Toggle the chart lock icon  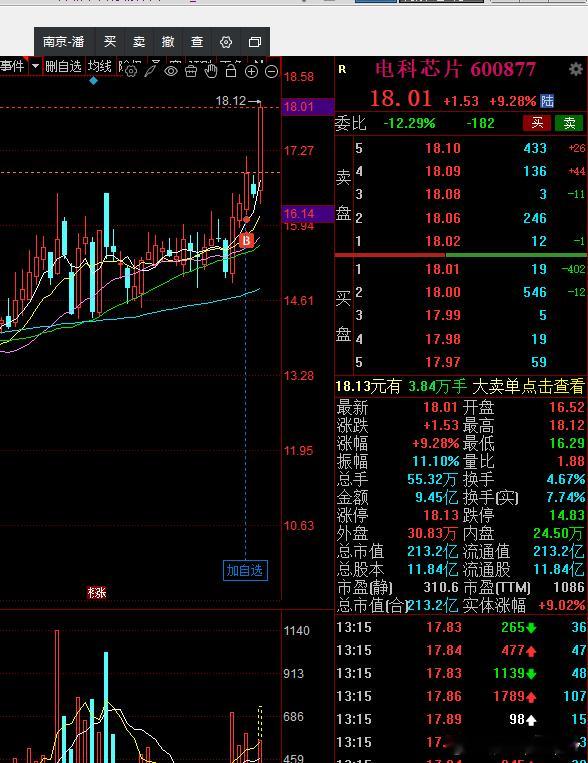tap(231, 71)
